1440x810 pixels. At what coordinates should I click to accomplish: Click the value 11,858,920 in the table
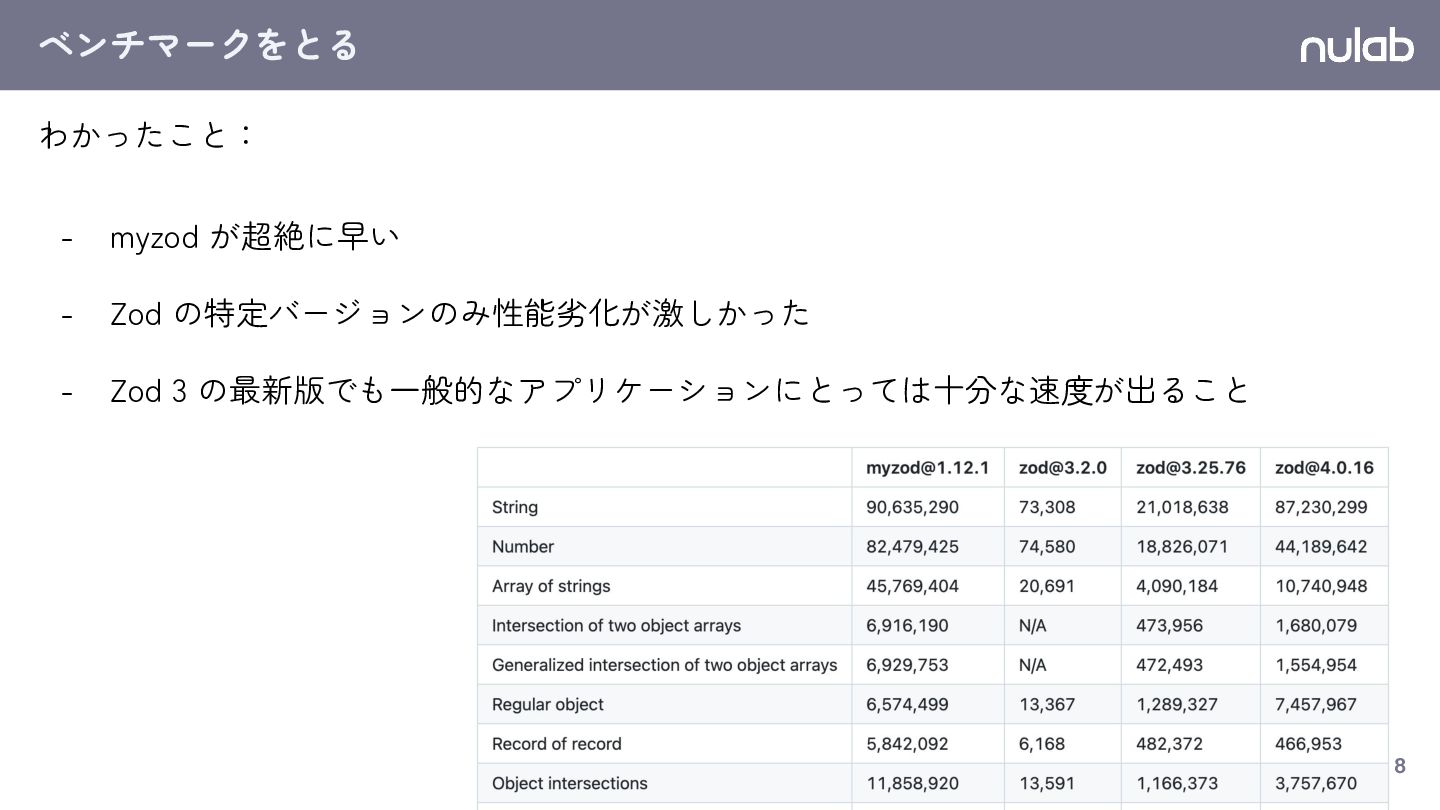(x=911, y=784)
